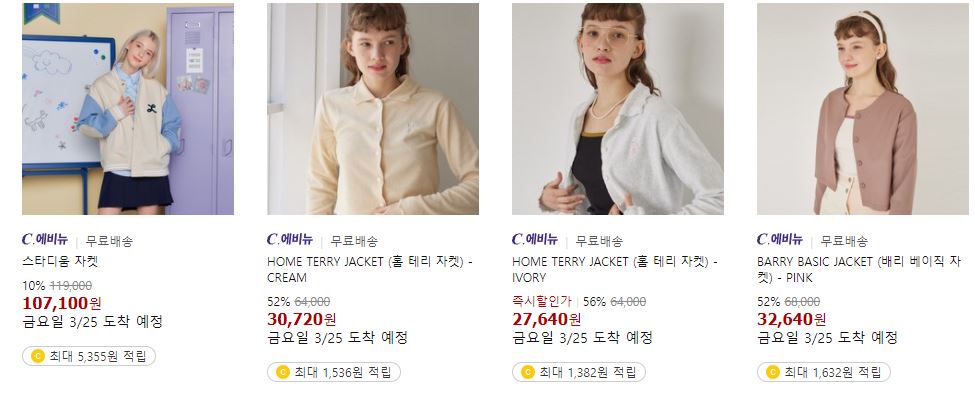The width and height of the screenshot is (975, 416).
Task: Click the HOME TERRY JACKET - CREAM title
Action: click(x=370, y=269)
